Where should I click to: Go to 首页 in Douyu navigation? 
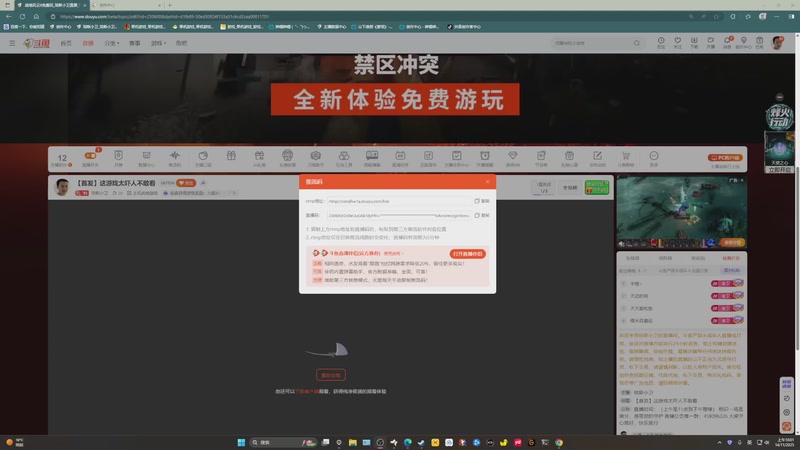coord(66,43)
